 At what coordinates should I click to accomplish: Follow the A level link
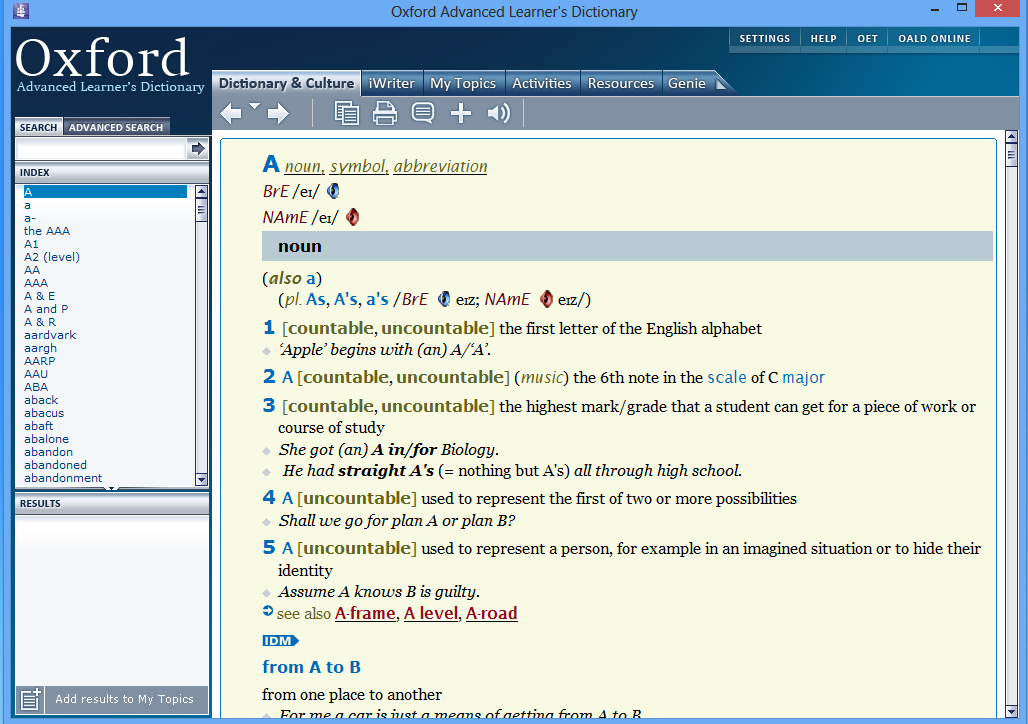(x=431, y=613)
